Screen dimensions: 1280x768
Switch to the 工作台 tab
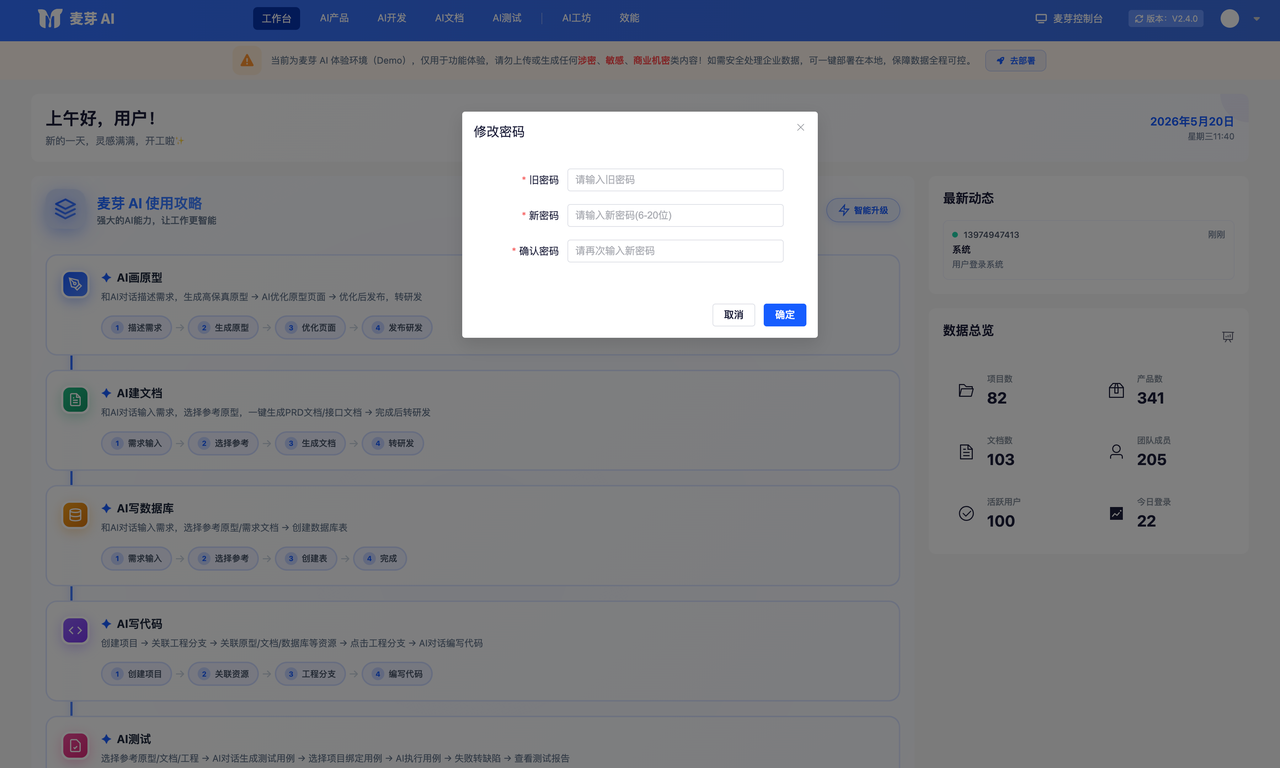pos(276,18)
